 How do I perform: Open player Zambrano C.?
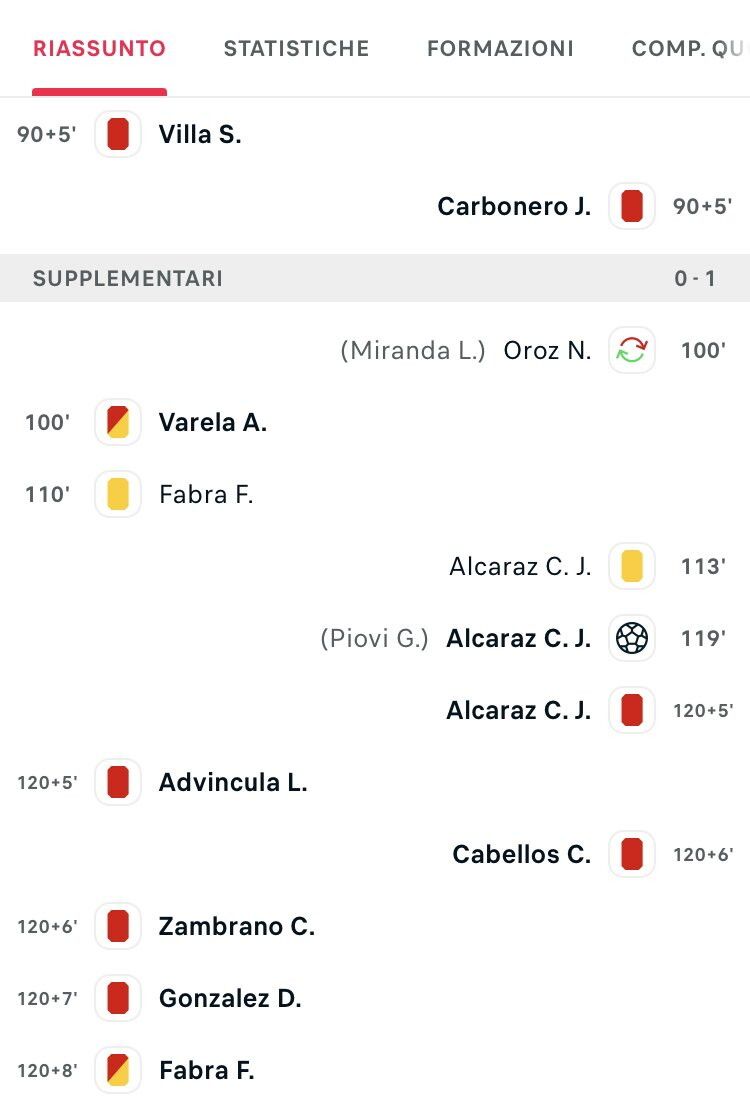tap(237, 926)
